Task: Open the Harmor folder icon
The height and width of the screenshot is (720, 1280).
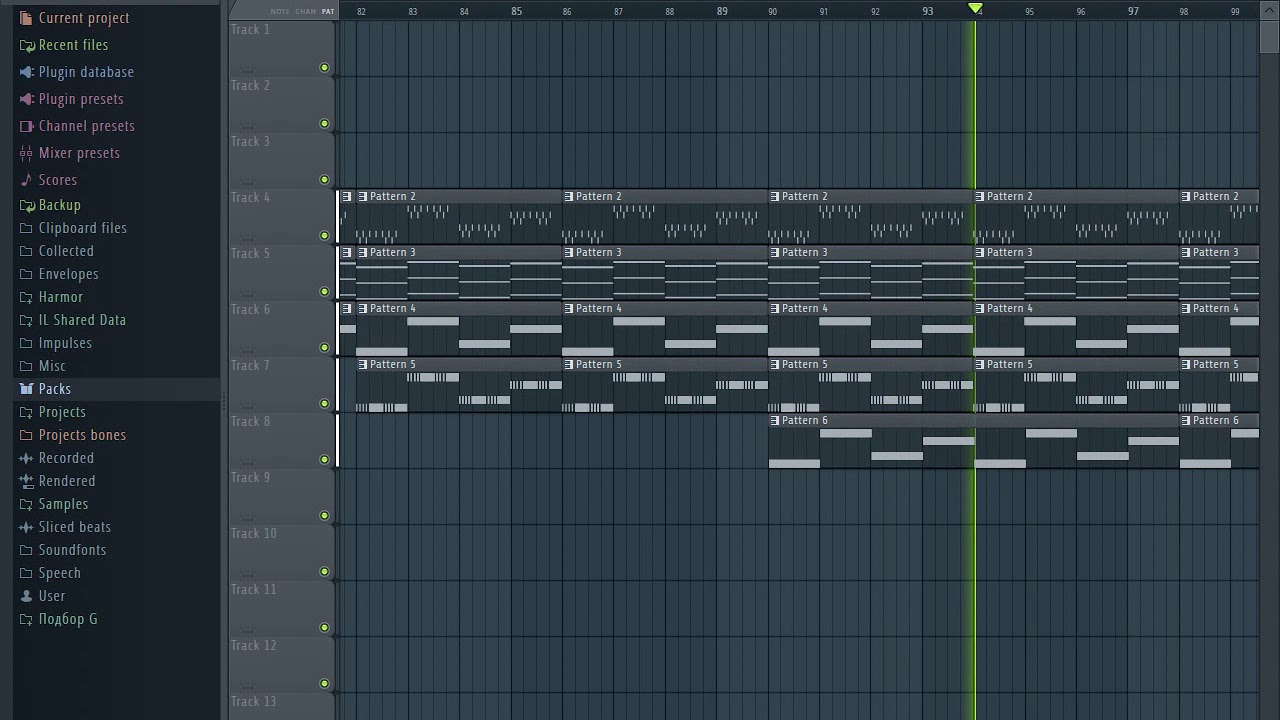Action: [x=26, y=297]
